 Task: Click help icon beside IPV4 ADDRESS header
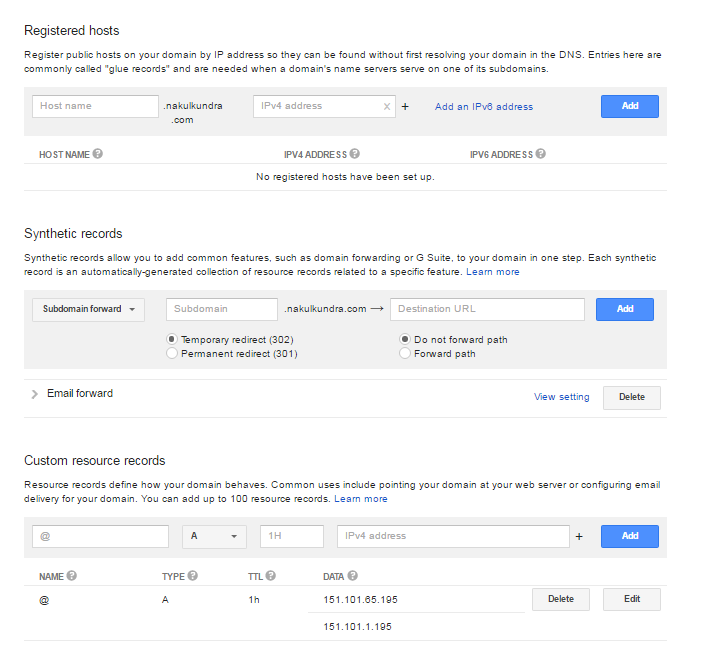(355, 155)
